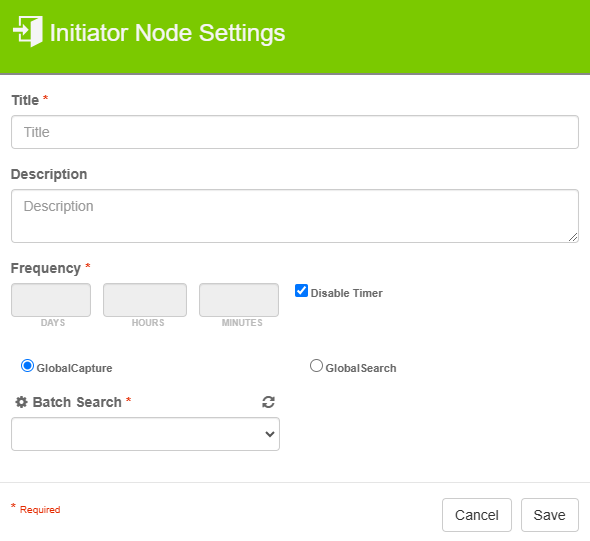This screenshot has width=590, height=541.
Task: Click the Description resize handle corner
Action: (573, 237)
